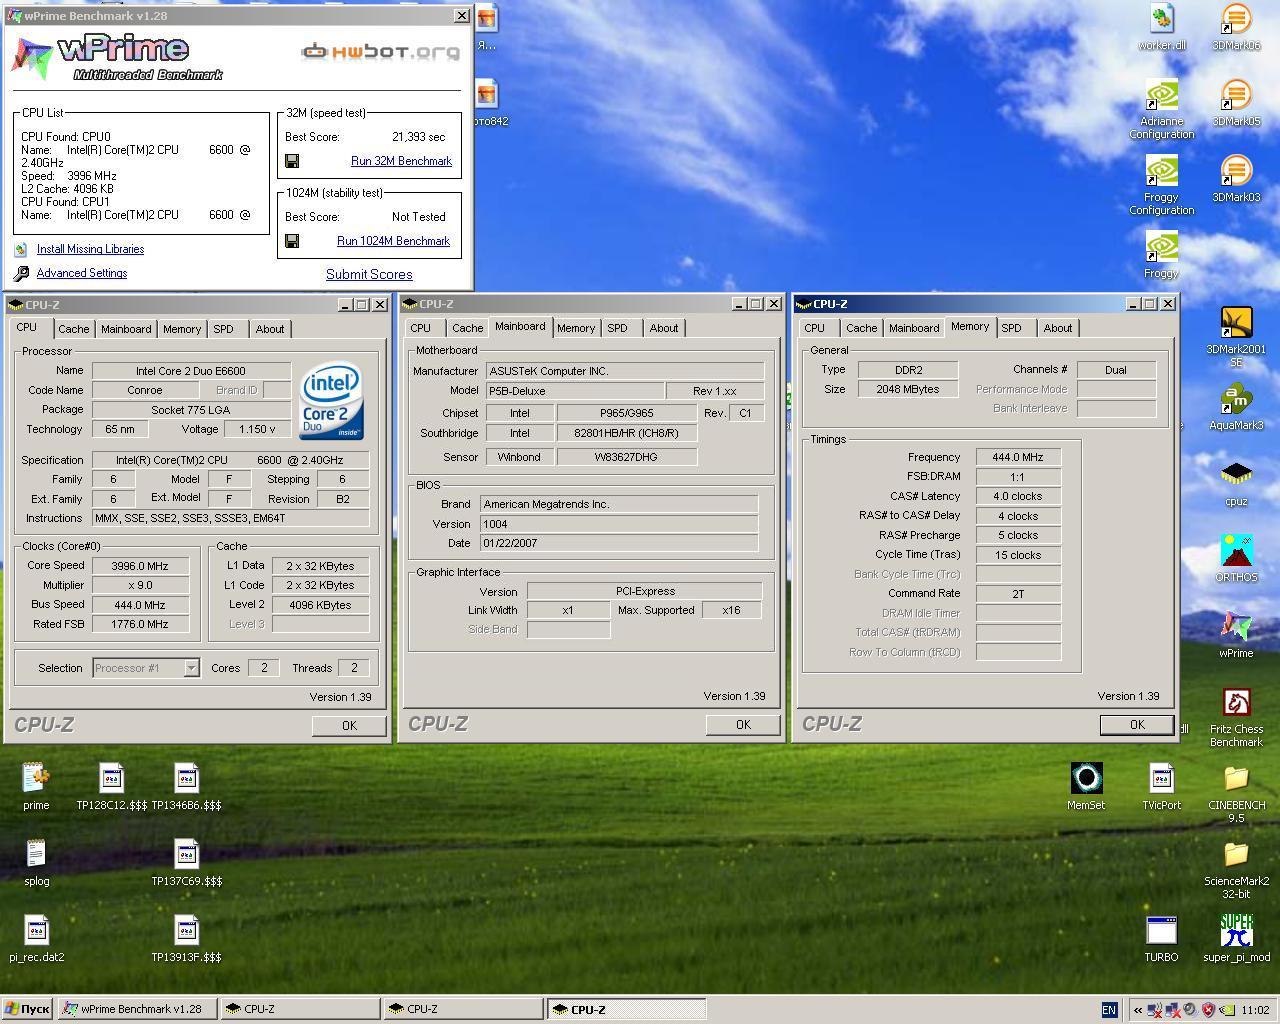This screenshot has height=1024, width=1280.
Task: Click Submit Scores link
Action: [x=369, y=274]
